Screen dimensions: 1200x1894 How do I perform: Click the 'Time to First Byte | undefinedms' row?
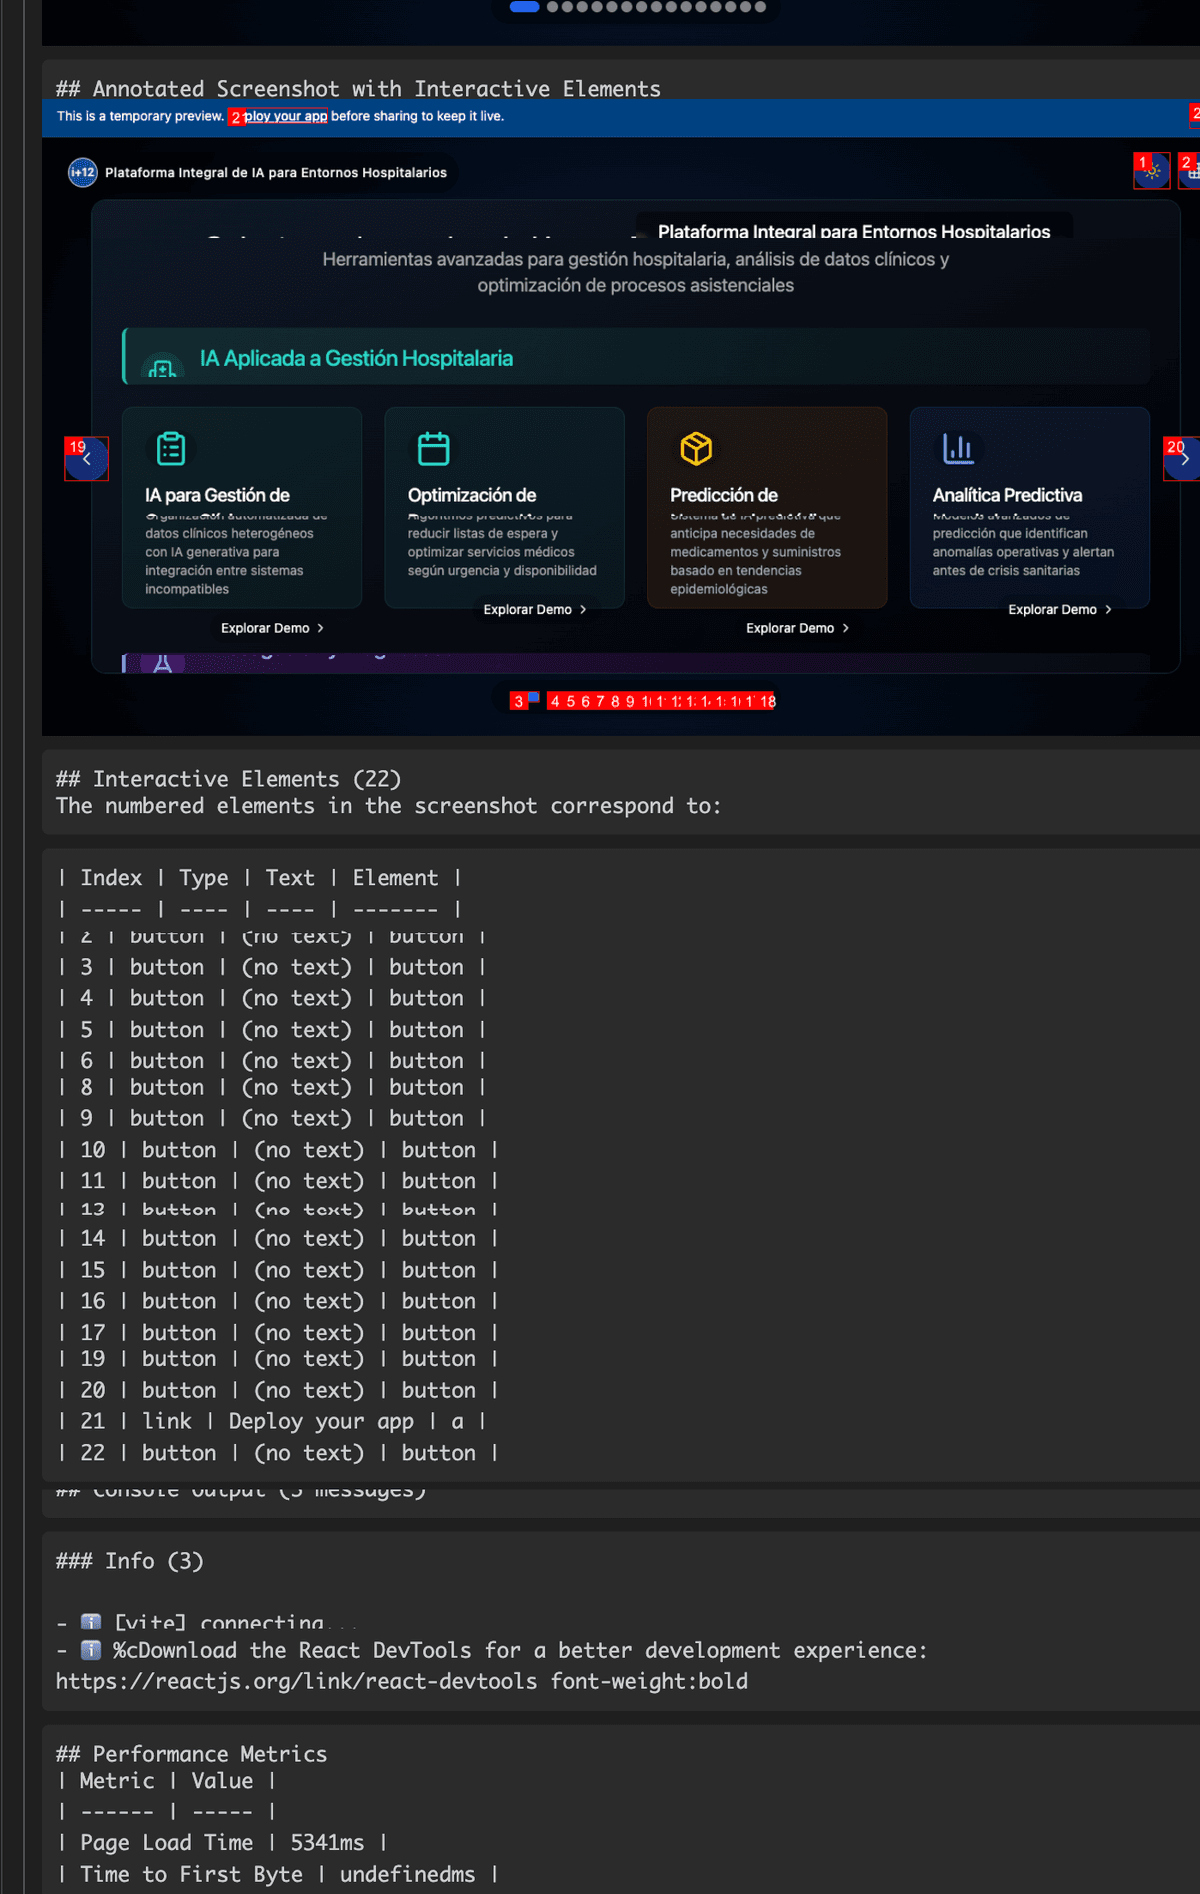278,1874
